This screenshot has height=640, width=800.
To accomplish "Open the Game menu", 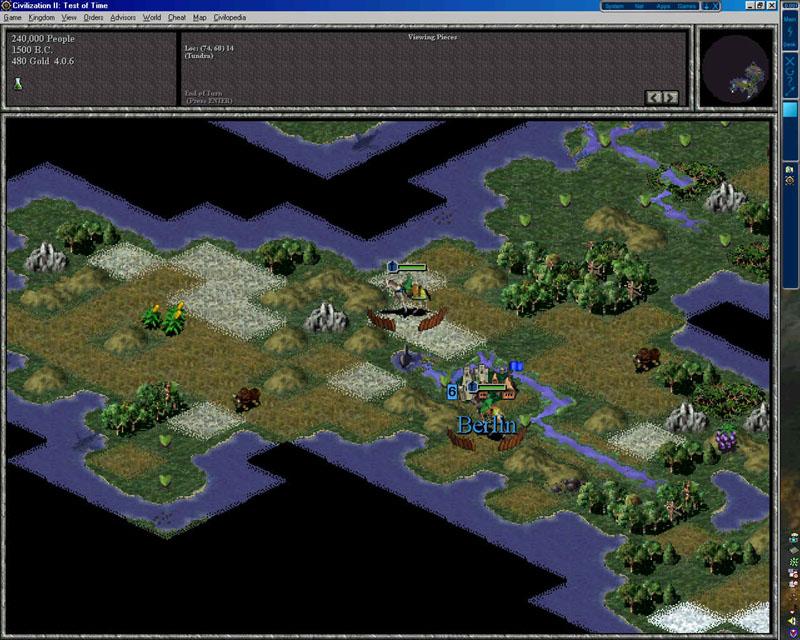I will 12,17.
